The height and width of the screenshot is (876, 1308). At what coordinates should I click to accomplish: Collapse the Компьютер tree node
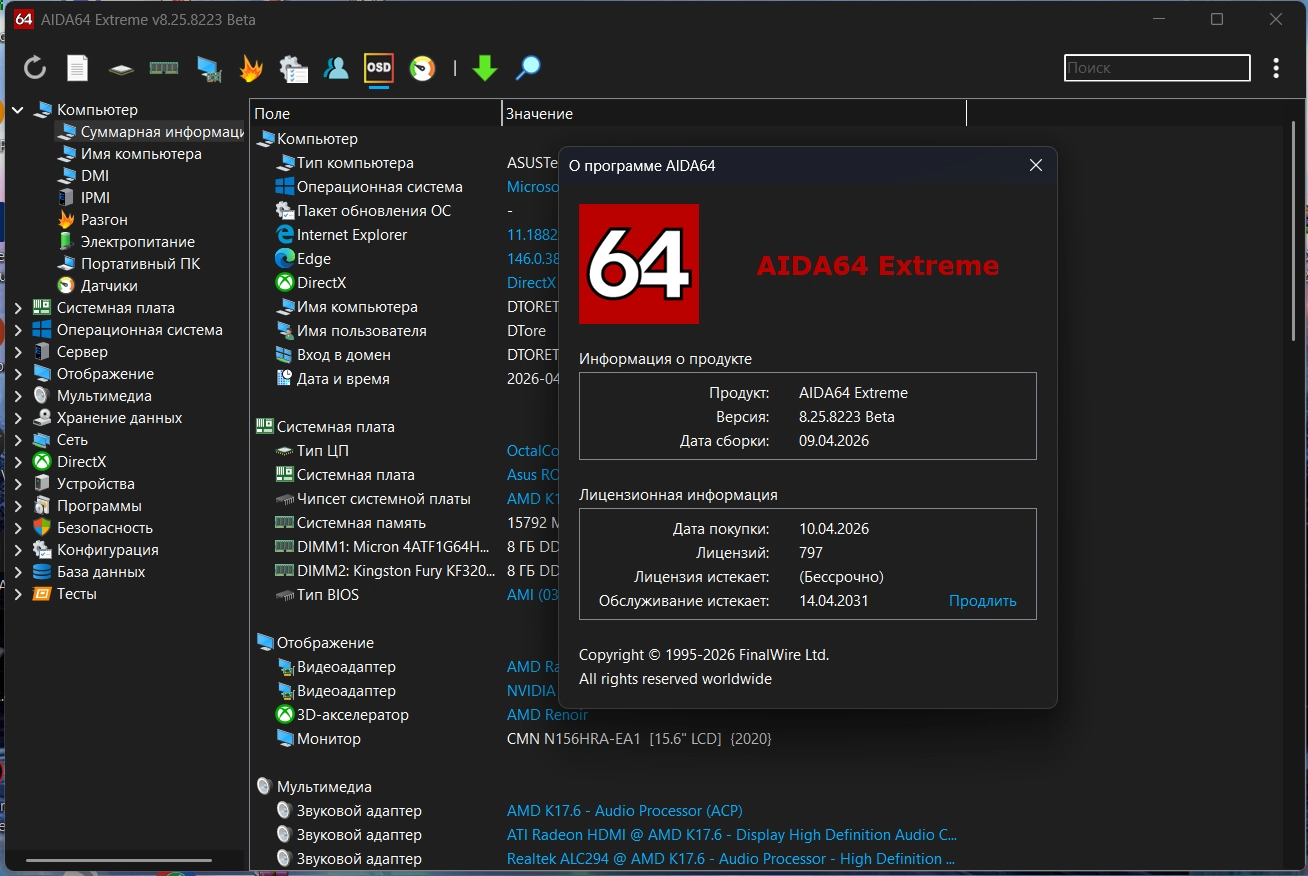[x=18, y=110]
